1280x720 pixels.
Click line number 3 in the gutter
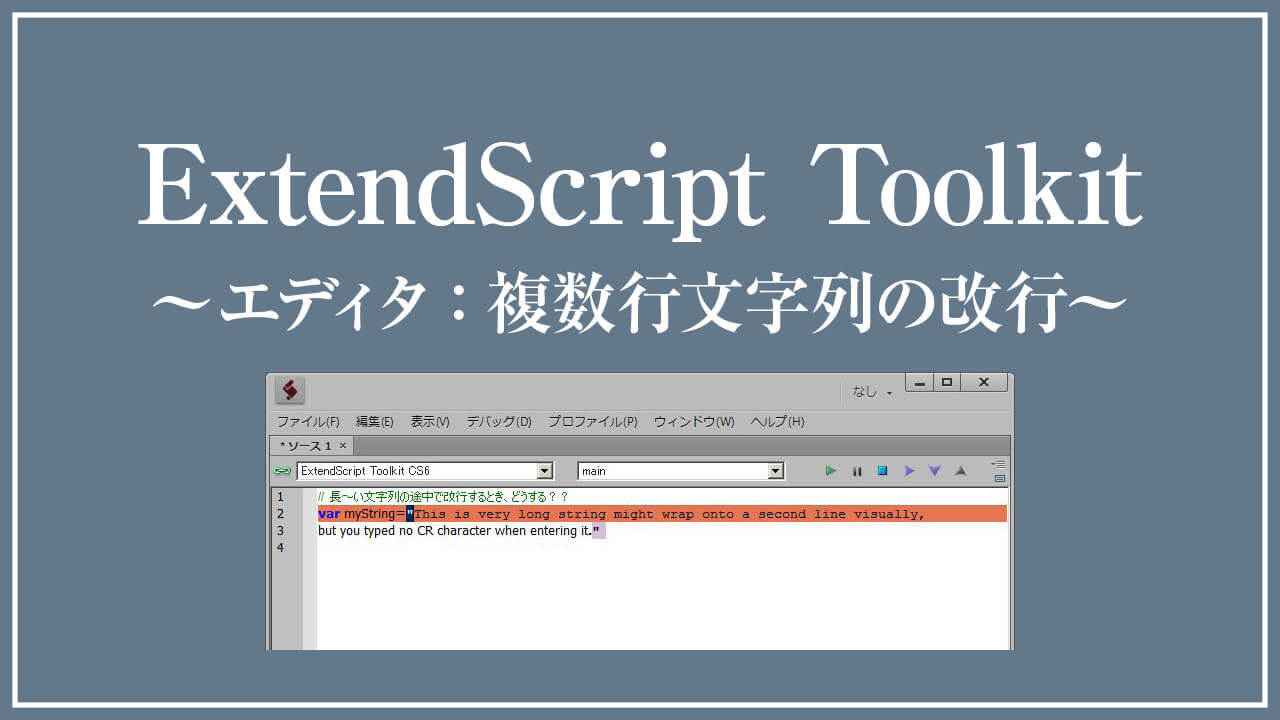[x=280, y=531]
